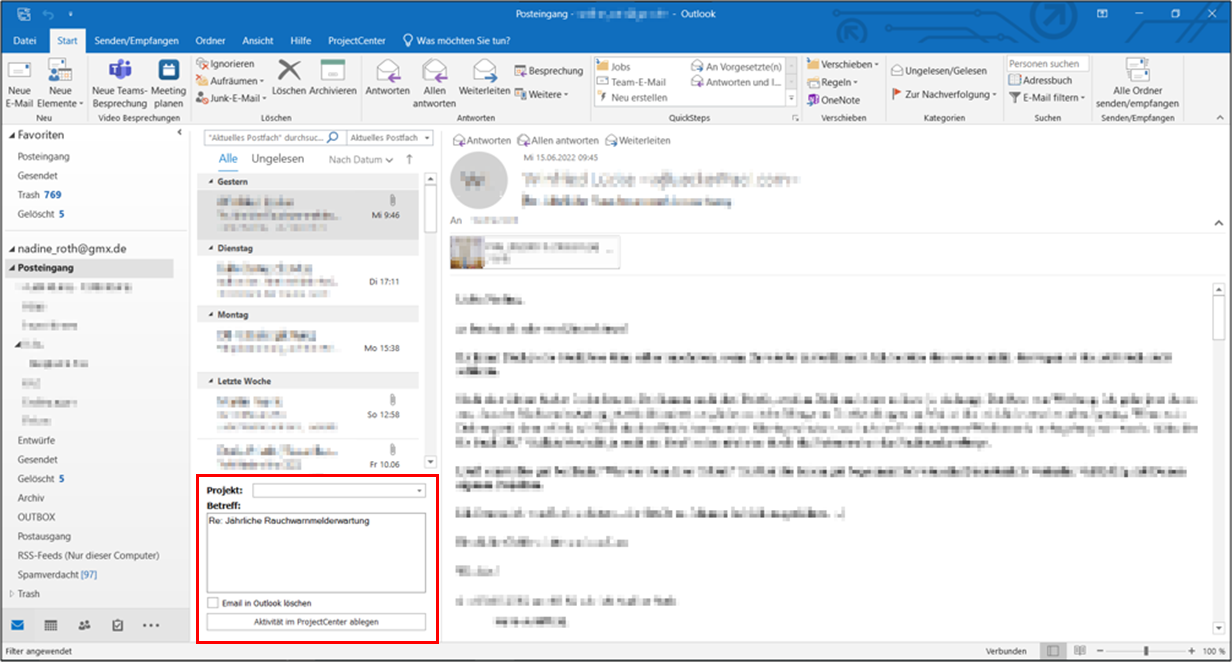Open Adressbuch from the ribbon

click(1040, 80)
